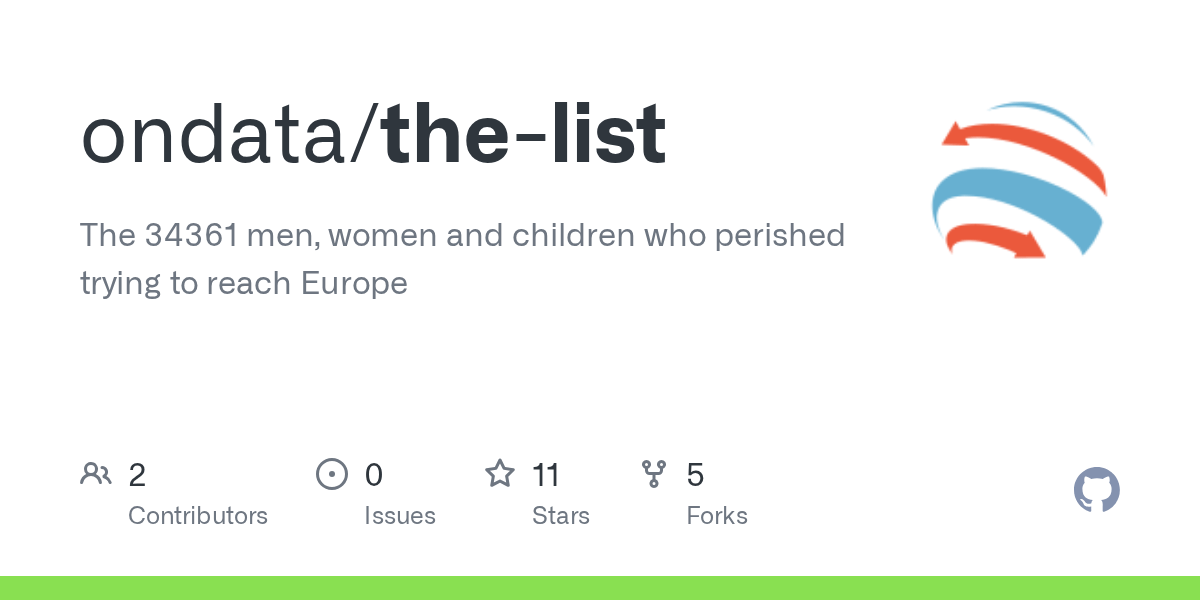The width and height of the screenshot is (1200, 600).
Task: Click the contributors count 2
Action: tap(138, 475)
